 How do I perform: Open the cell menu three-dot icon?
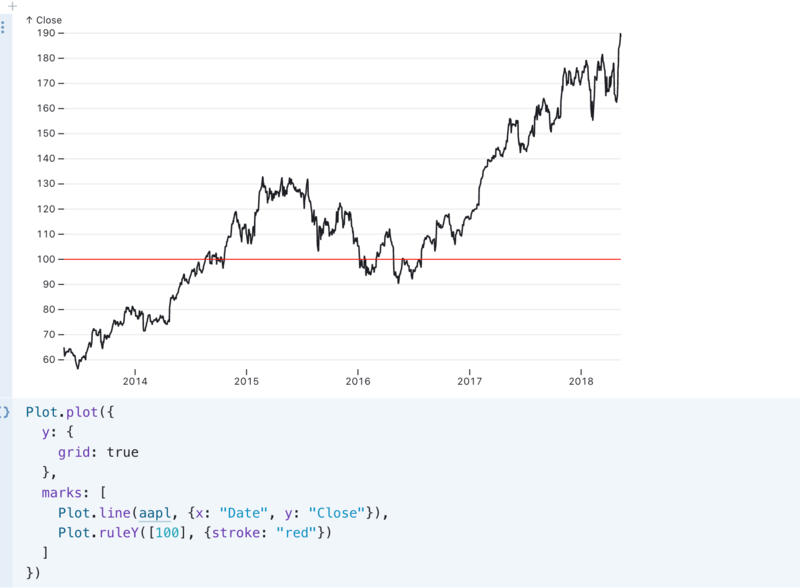click(3, 28)
